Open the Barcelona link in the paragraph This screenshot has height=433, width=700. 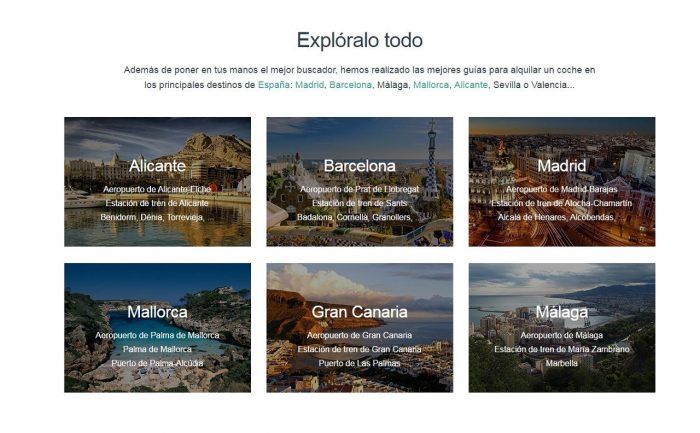(350, 85)
